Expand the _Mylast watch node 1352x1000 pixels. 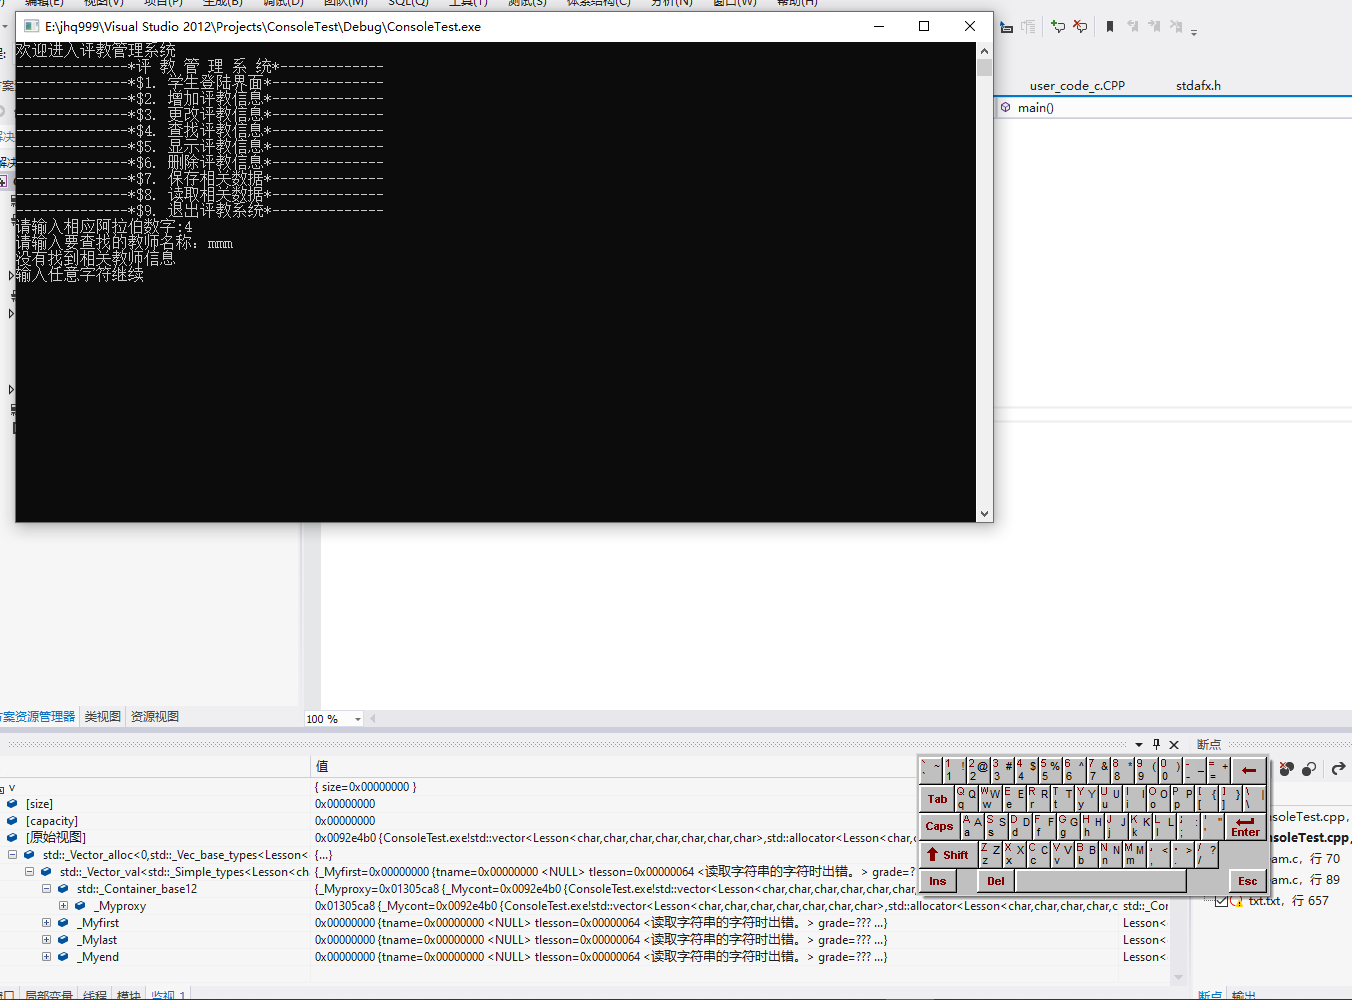pos(46,940)
